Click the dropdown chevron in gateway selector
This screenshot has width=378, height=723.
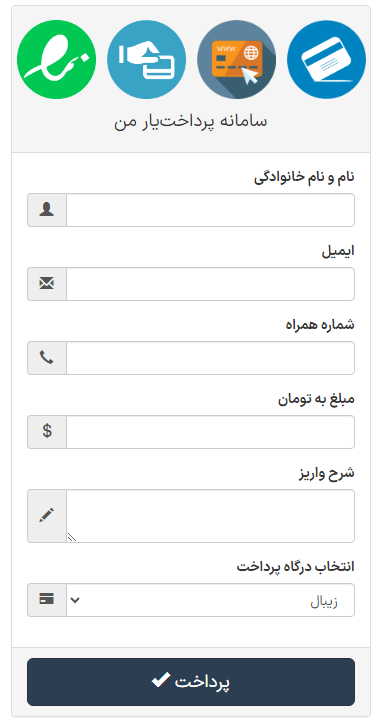click(x=75, y=600)
